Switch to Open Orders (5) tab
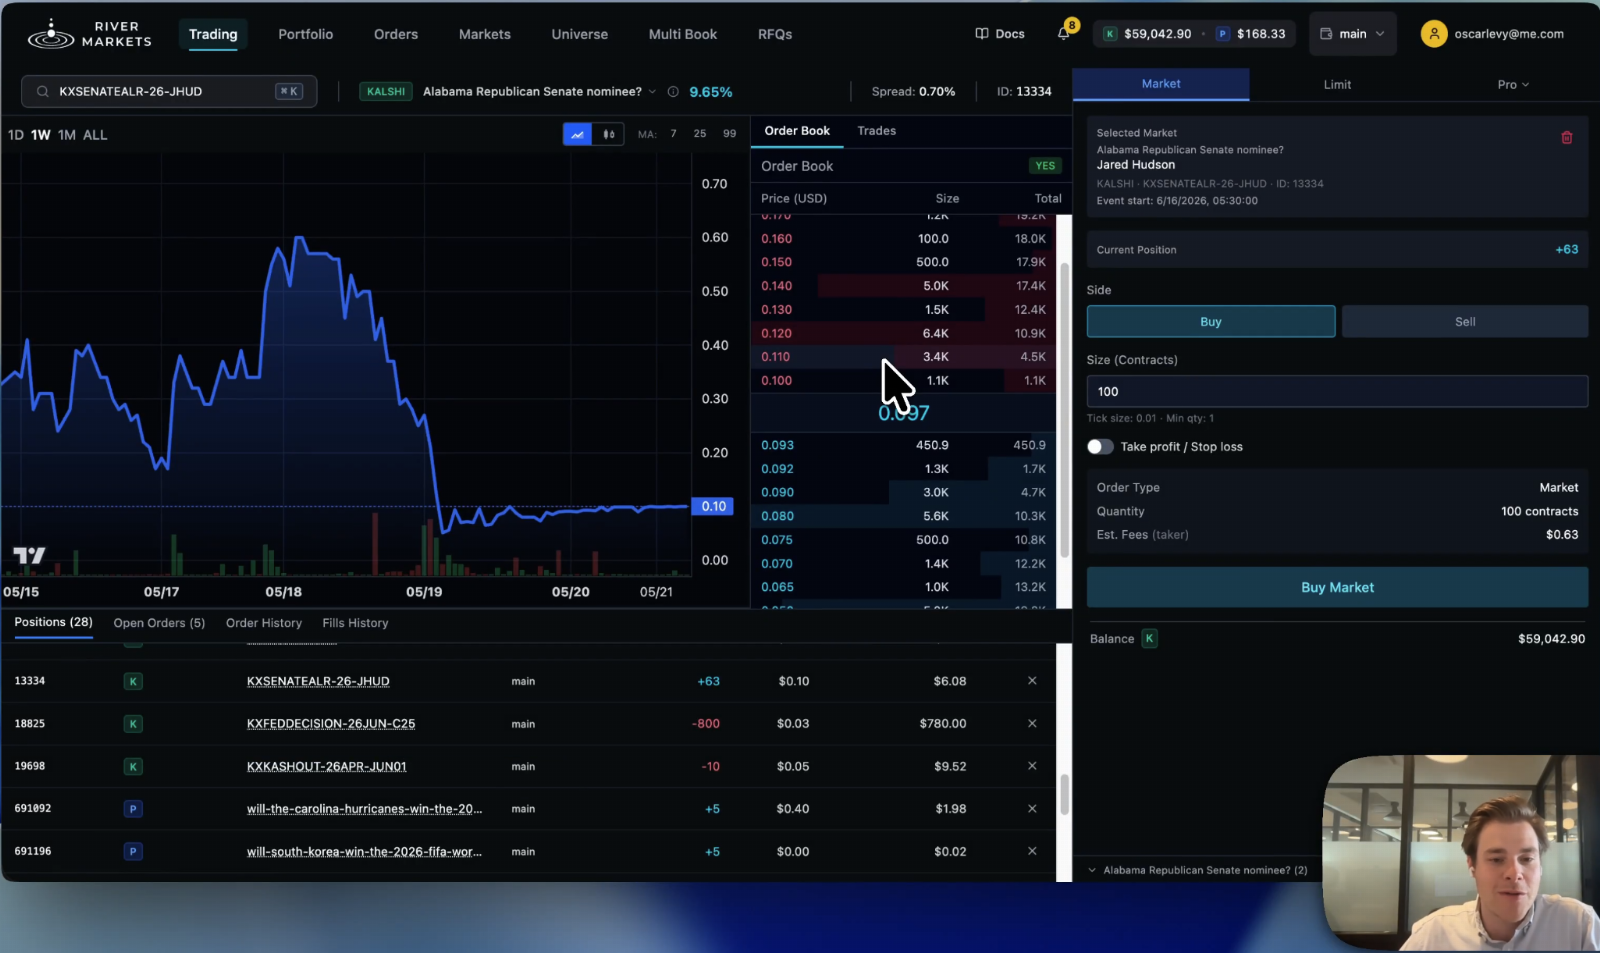This screenshot has width=1600, height=953. [159, 623]
